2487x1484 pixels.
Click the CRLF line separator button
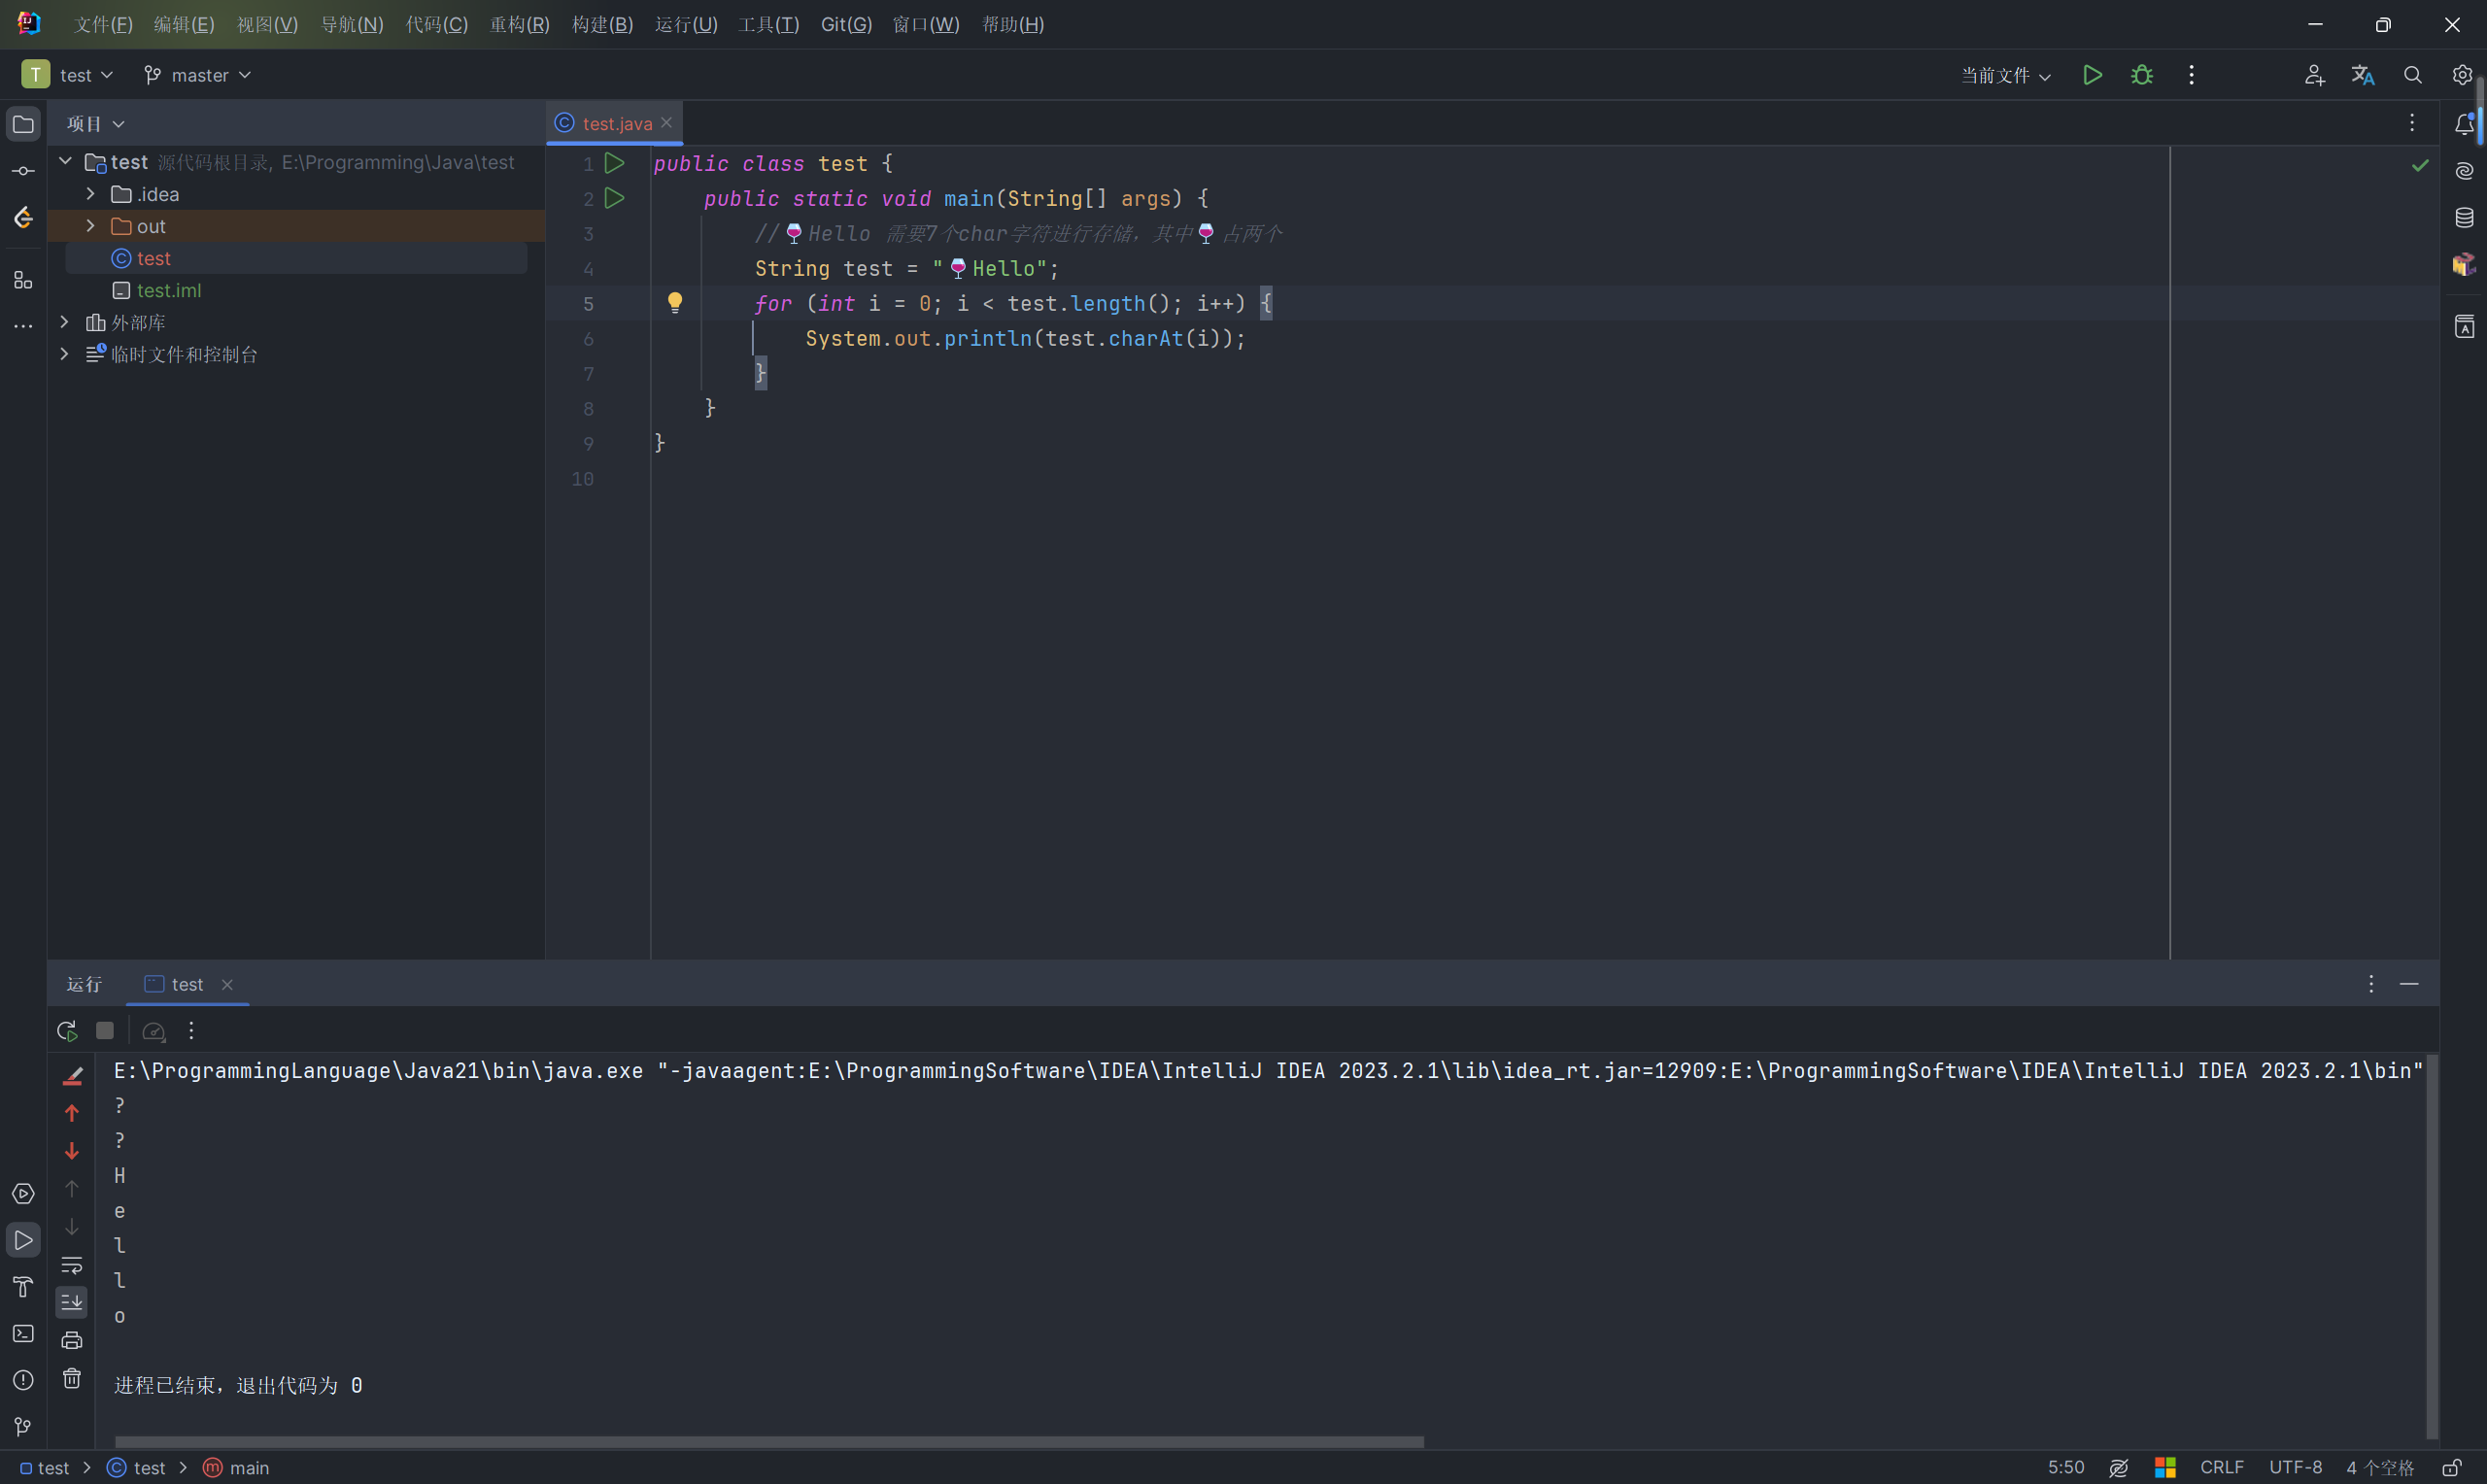(2221, 1467)
